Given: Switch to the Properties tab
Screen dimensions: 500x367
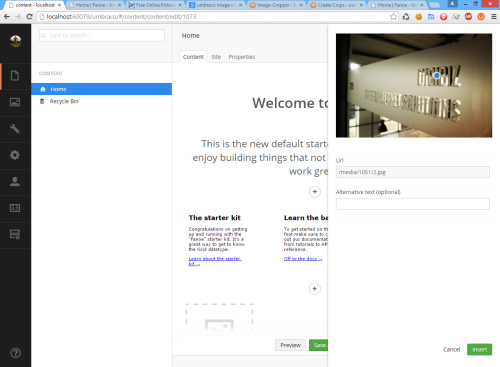Looking at the screenshot, I should [242, 57].
